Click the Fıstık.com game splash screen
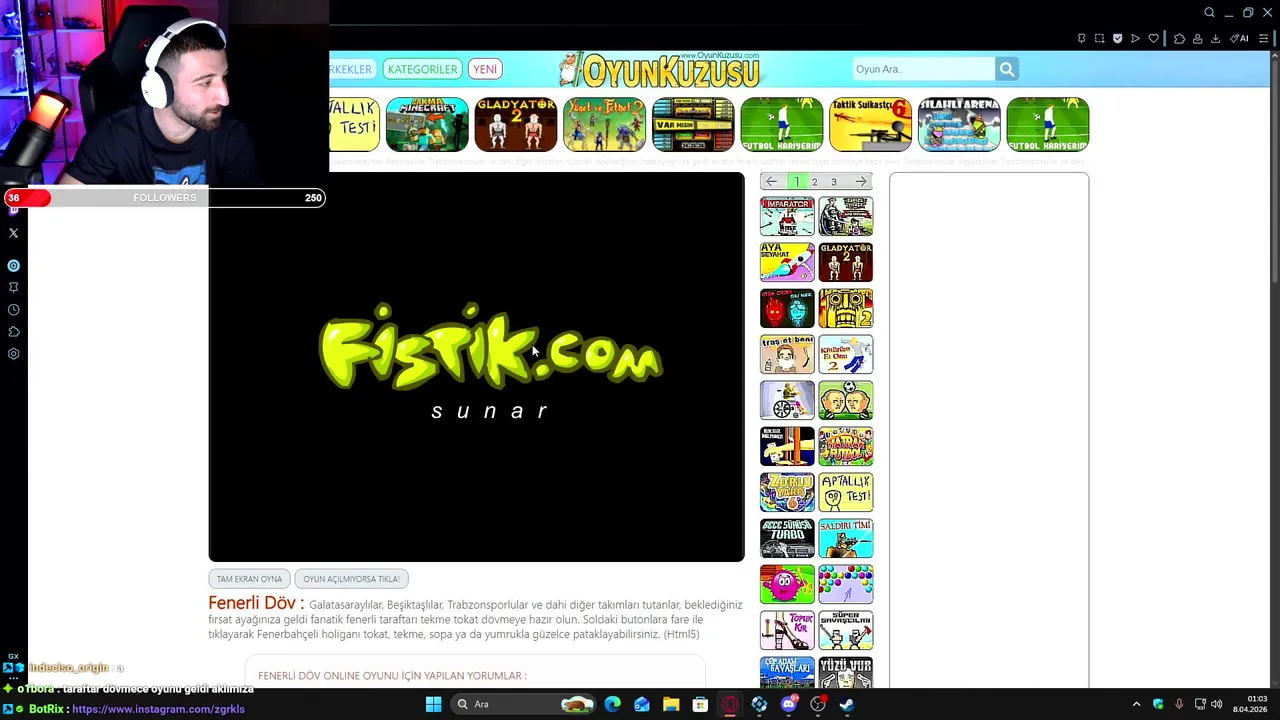This screenshot has width=1280, height=720. coord(476,367)
